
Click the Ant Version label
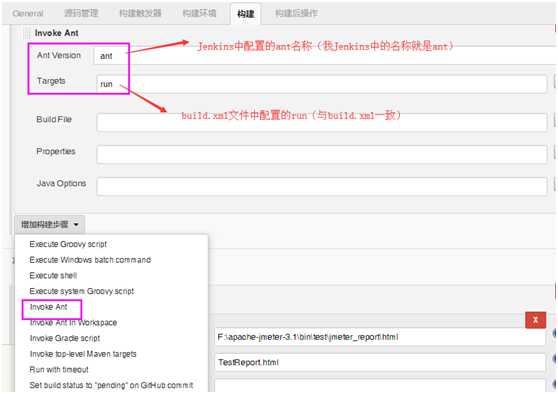59,55
